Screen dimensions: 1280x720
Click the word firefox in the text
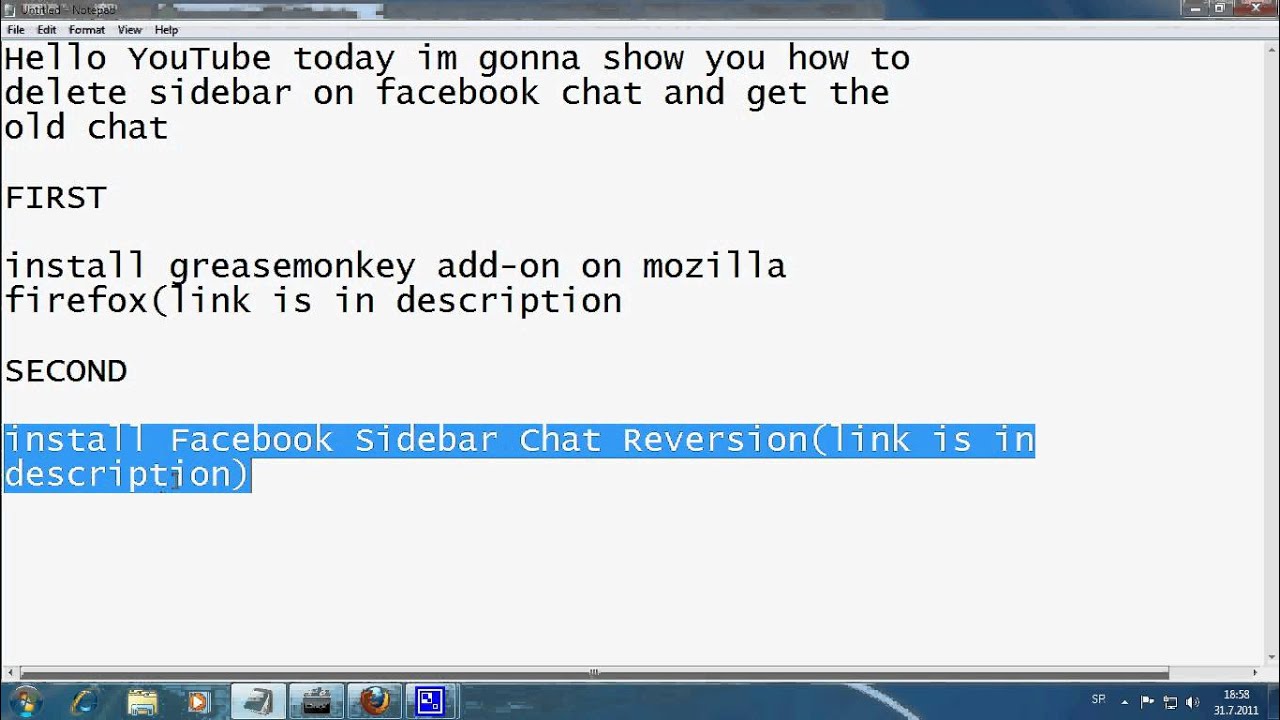point(77,300)
